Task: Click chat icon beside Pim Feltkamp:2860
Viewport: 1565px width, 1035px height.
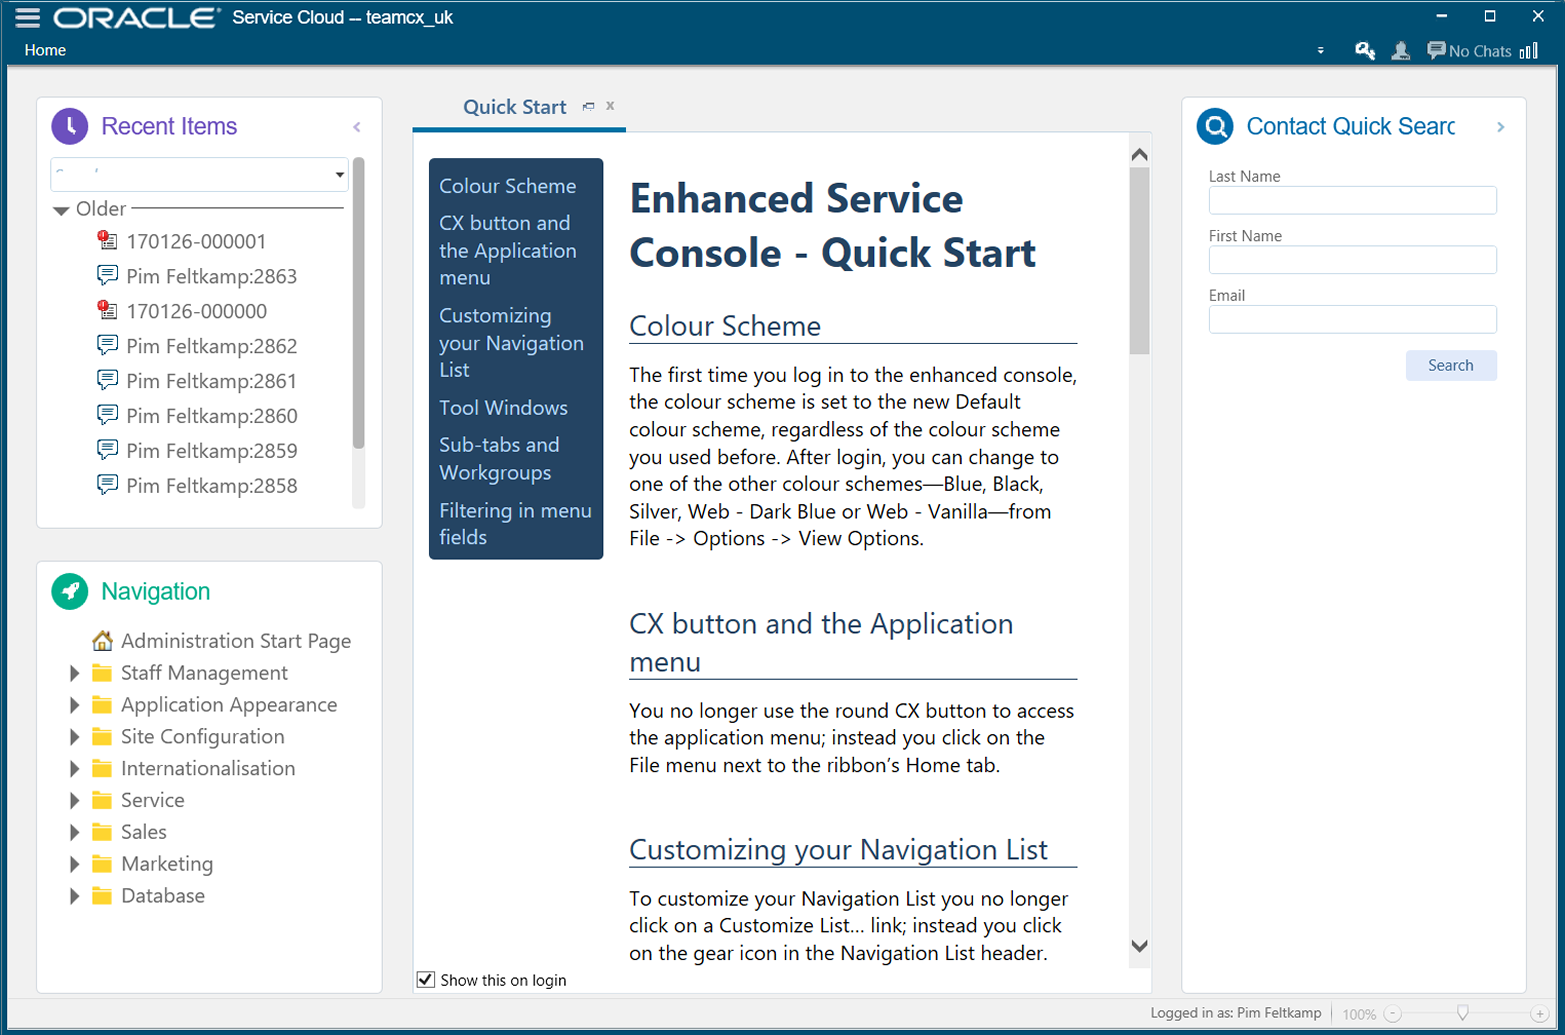Action: click(x=107, y=415)
